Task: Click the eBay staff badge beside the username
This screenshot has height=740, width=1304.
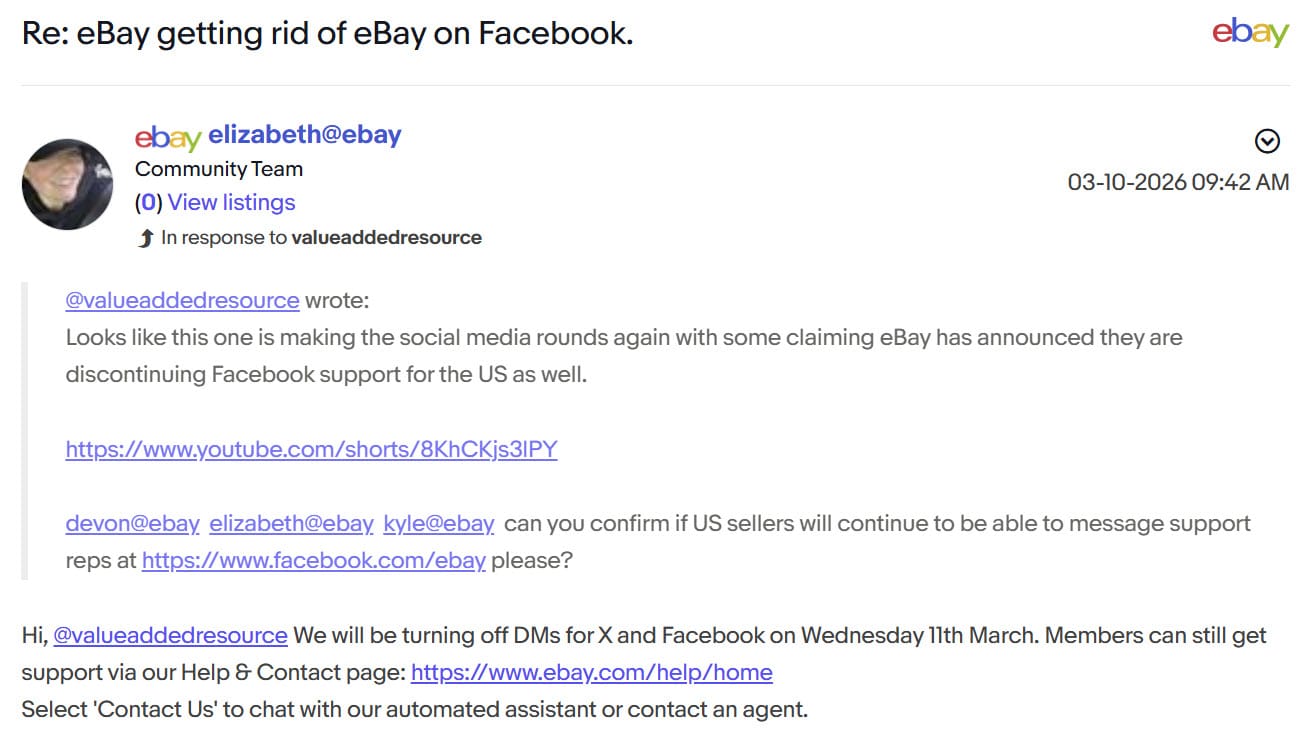Action: (168, 137)
